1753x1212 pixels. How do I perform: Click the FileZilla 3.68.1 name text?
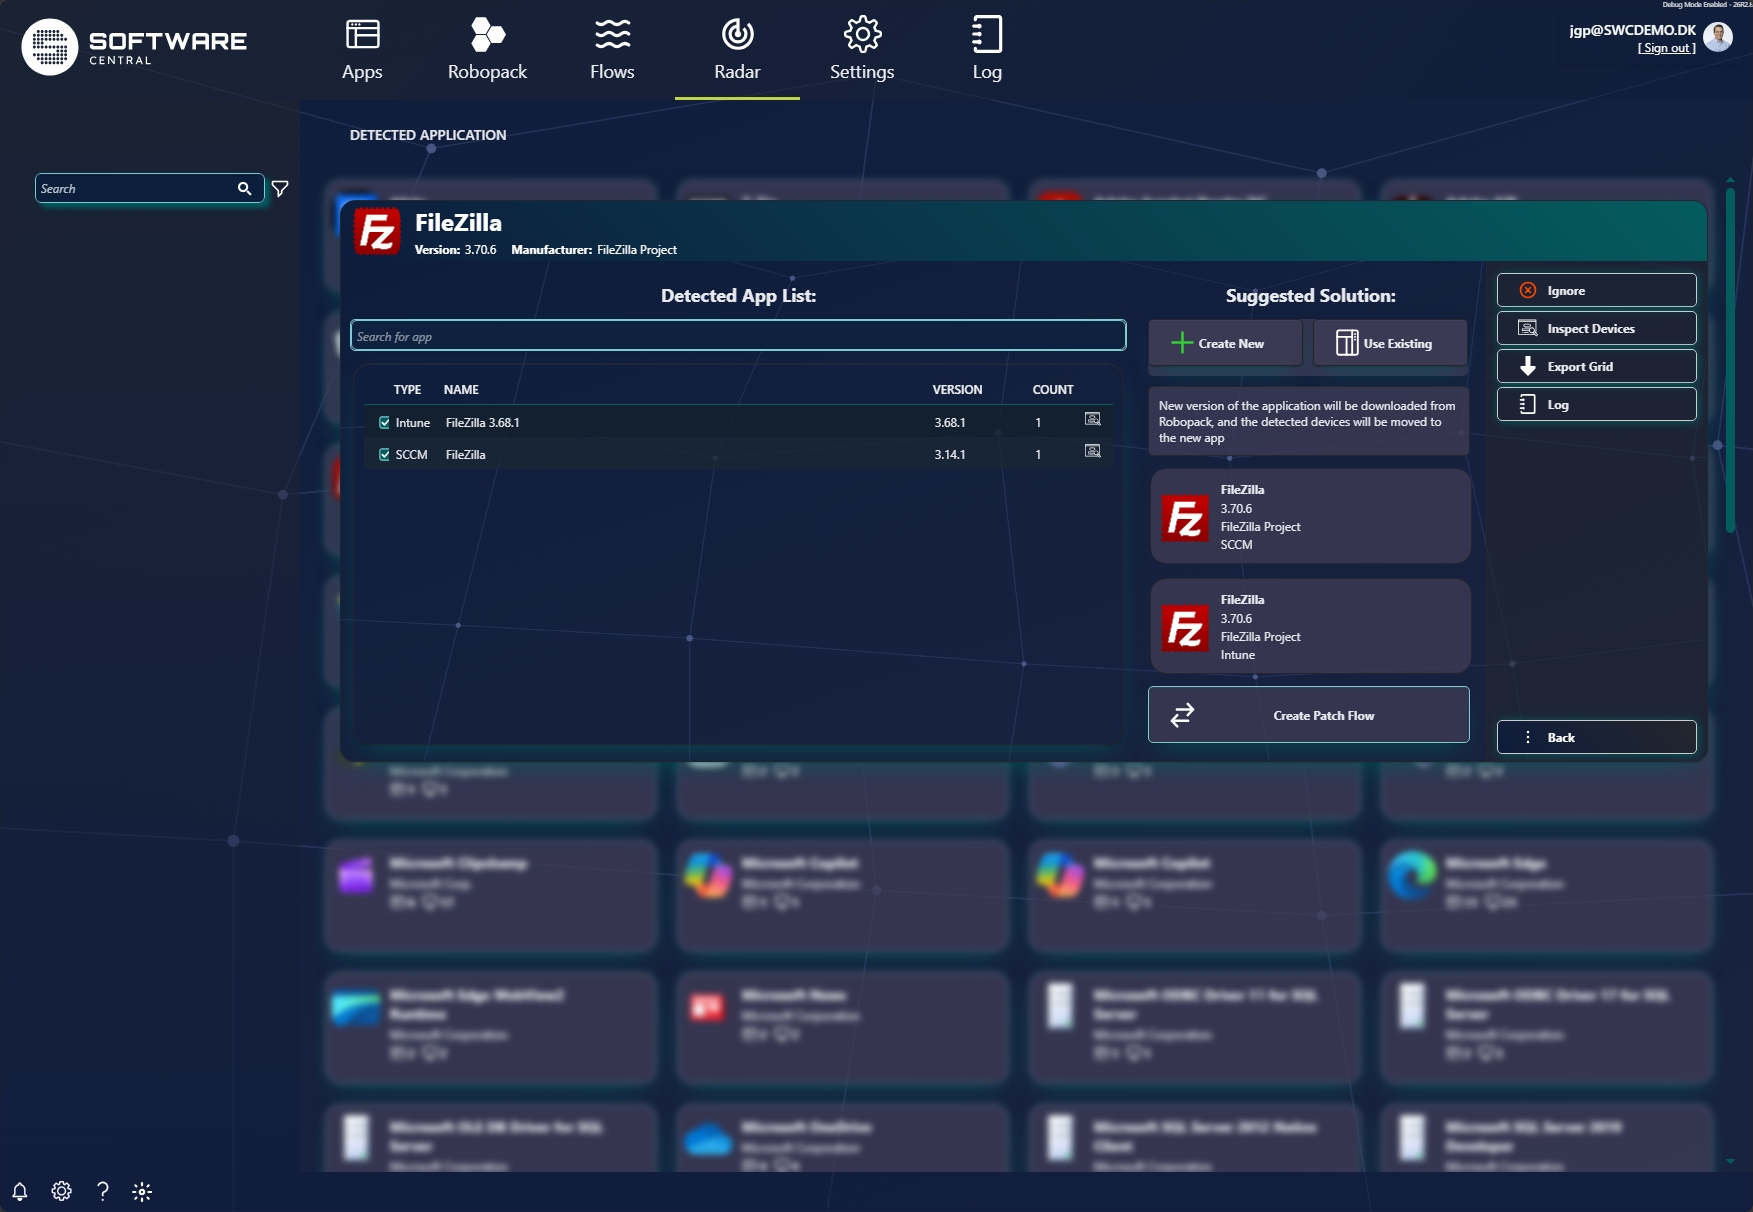pyautogui.click(x=482, y=423)
